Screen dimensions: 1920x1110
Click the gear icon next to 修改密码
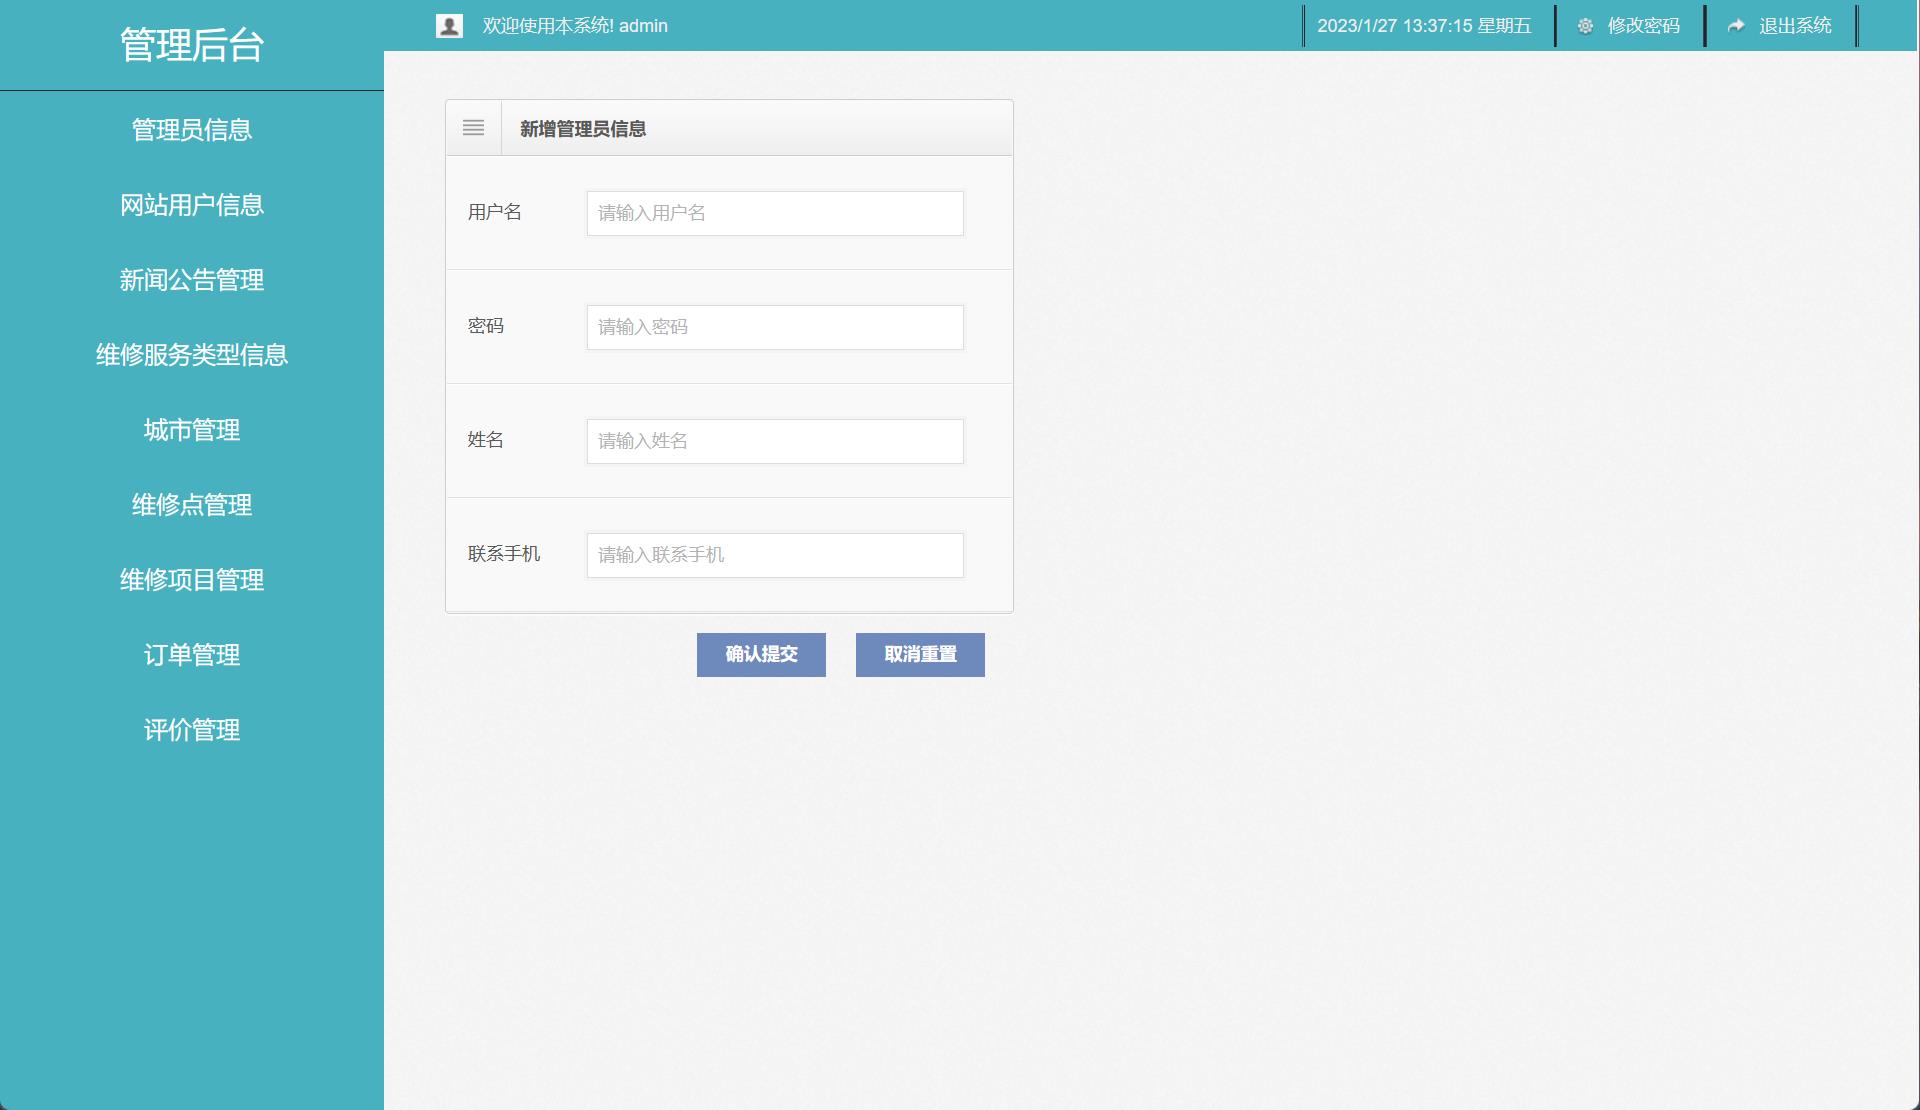click(1585, 25)
